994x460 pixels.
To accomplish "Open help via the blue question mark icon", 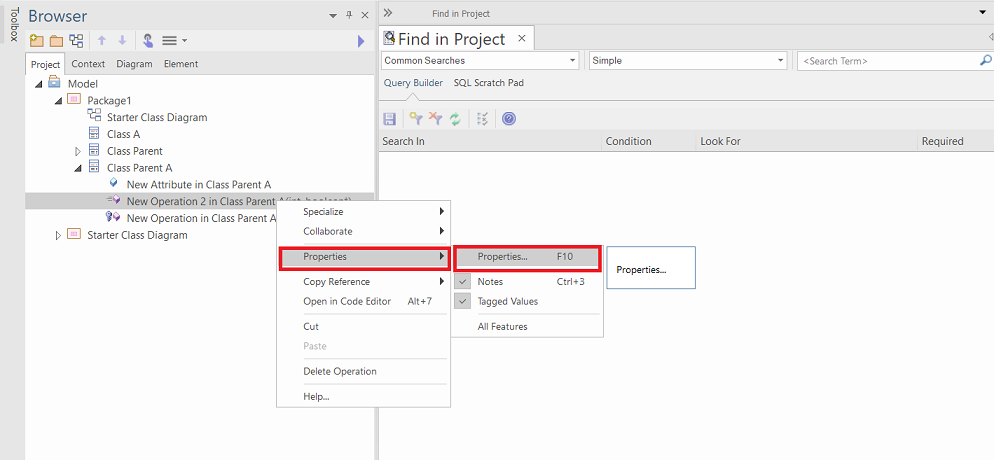I will (x=509, y=119).
